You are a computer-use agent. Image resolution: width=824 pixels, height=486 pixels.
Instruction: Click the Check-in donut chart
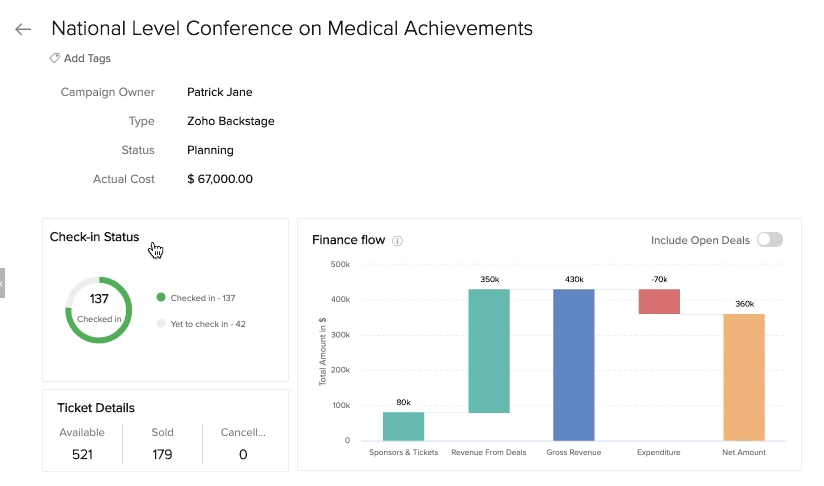pyautogui.click(x=99, y=310)
